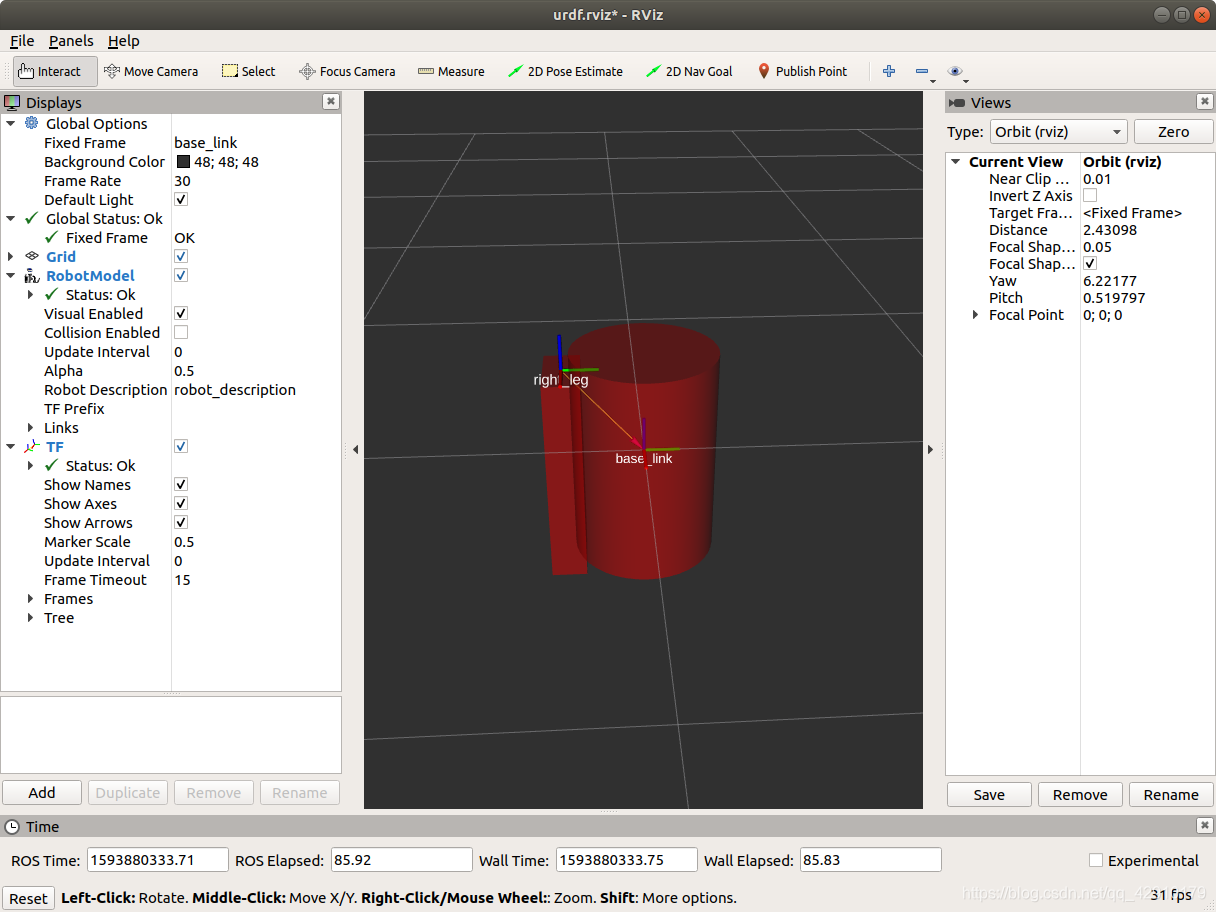Viewport: 1216px width, 912px height.
Task: Collapse right panel with arrow handle
Action: coord(930,450)
